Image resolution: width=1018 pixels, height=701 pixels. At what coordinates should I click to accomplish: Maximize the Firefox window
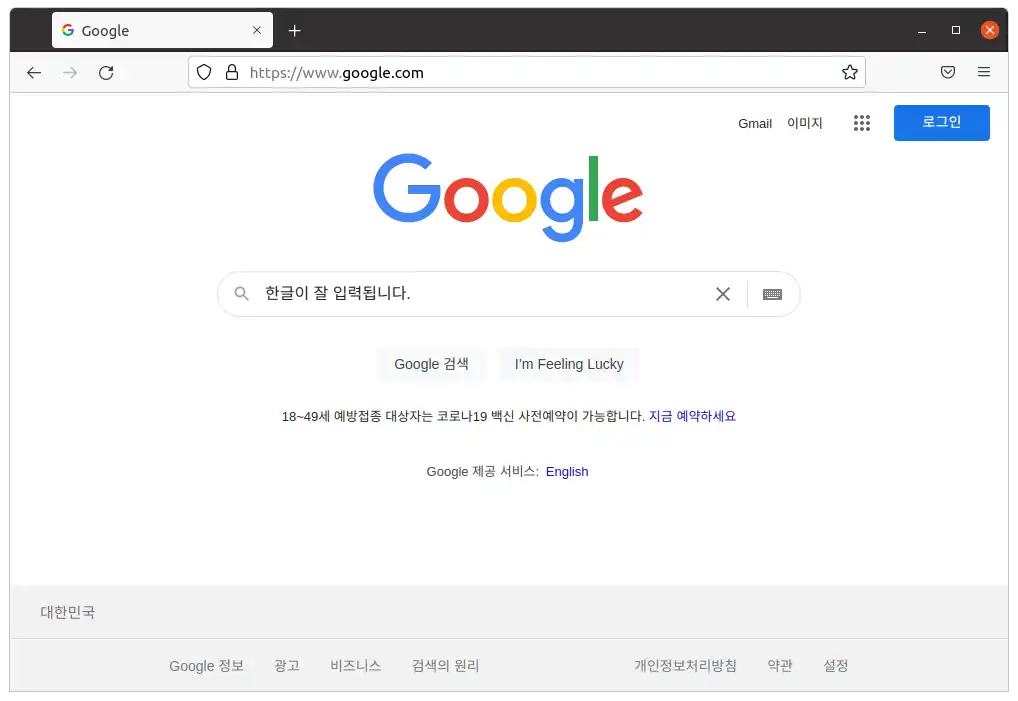click(x=956, y=30)
